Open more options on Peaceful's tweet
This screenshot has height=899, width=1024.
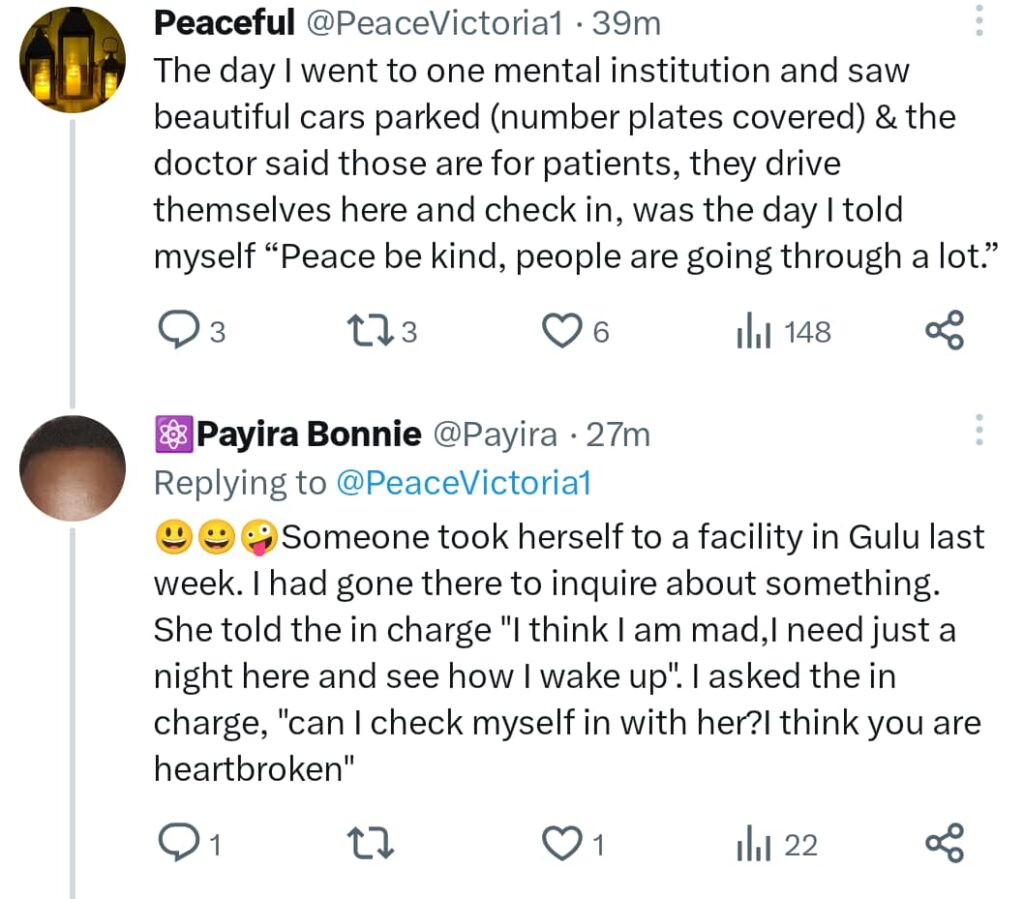click(x=979, y=20)
